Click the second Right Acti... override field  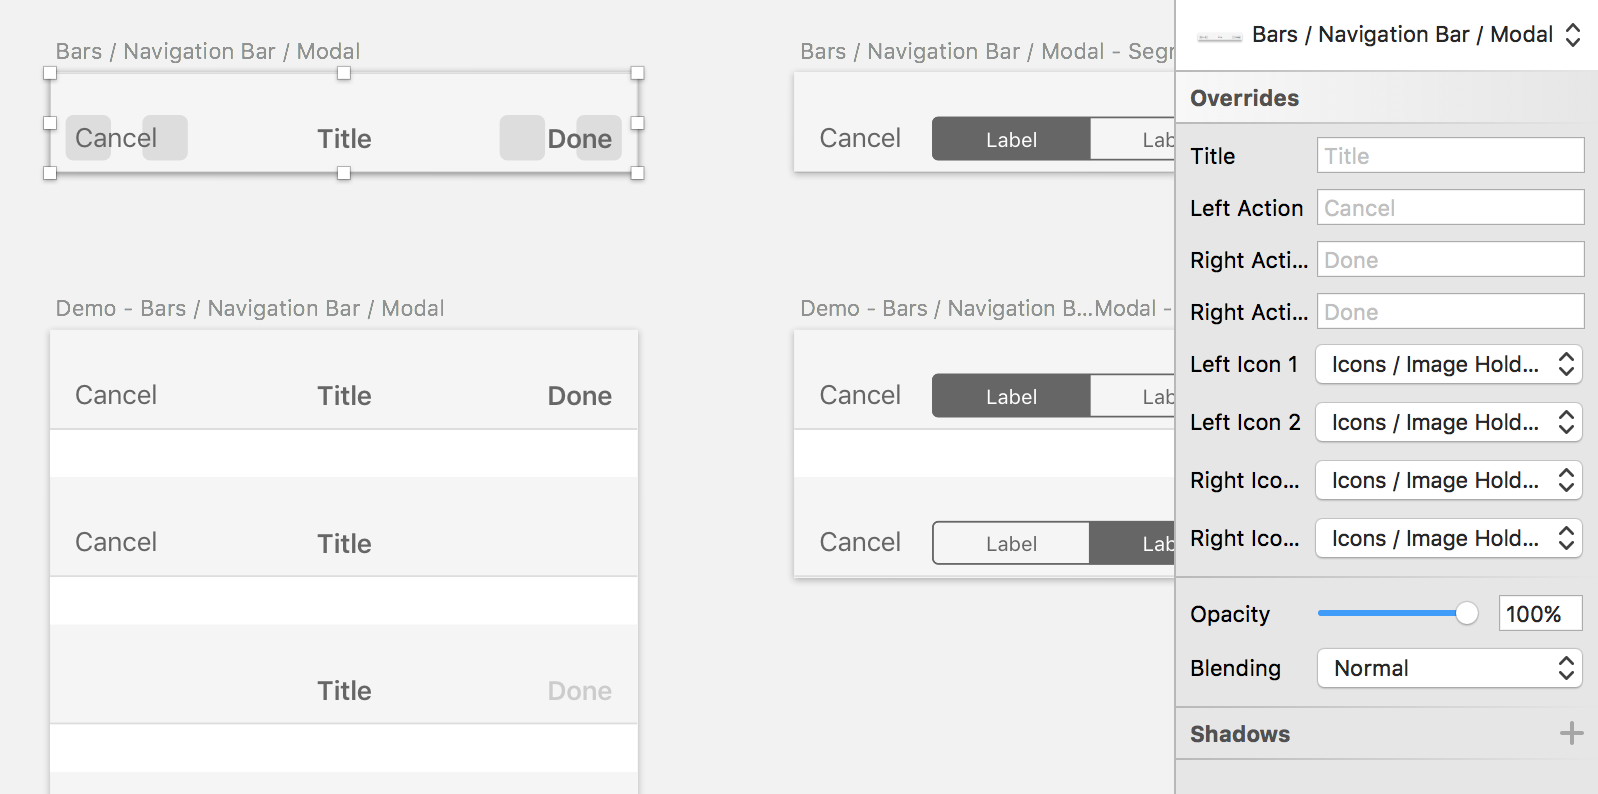pos(1450,311)
